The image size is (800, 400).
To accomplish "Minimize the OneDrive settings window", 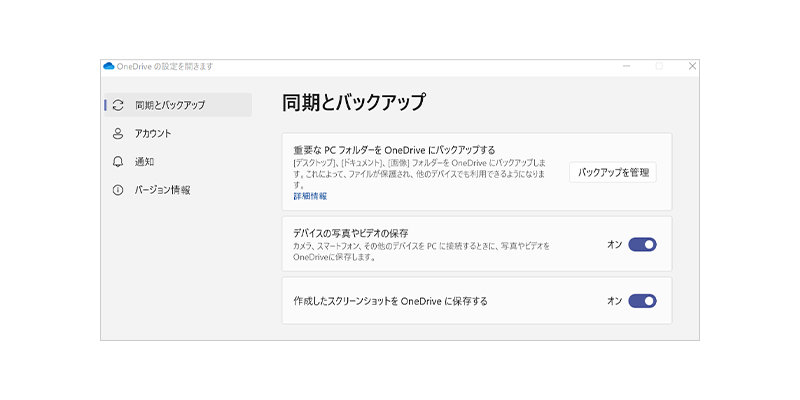I will click(627, 66).
